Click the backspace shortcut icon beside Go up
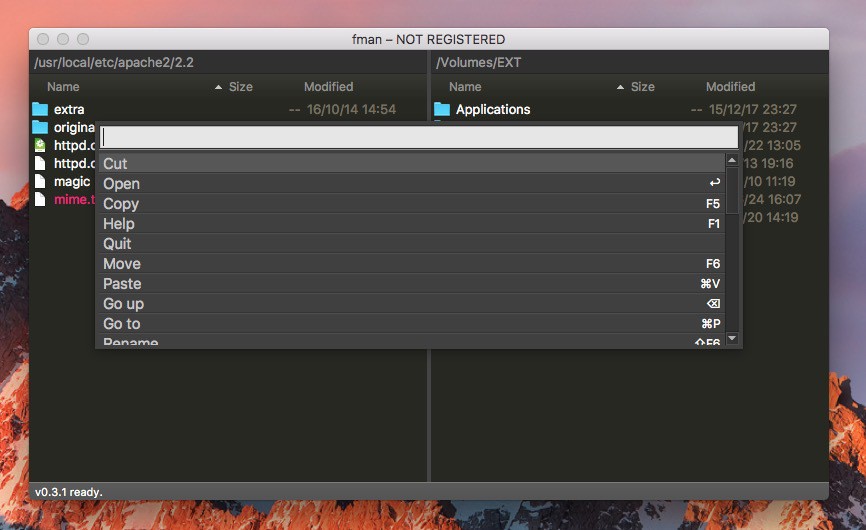Screen dimensions: 866x530 click(x=714, y=304)
